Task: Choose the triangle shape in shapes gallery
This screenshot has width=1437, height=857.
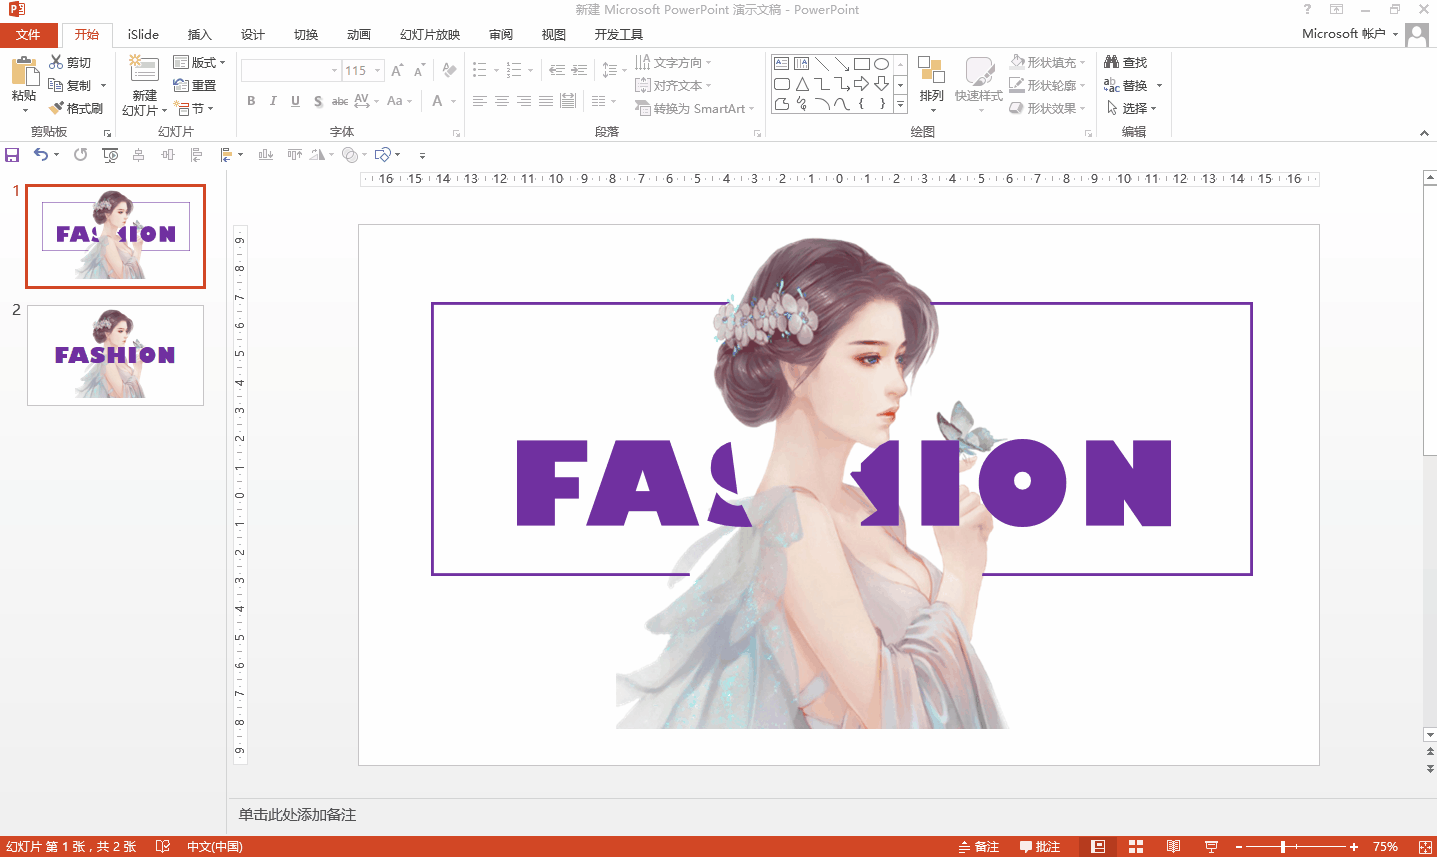Action: click(x=802, y=84)
